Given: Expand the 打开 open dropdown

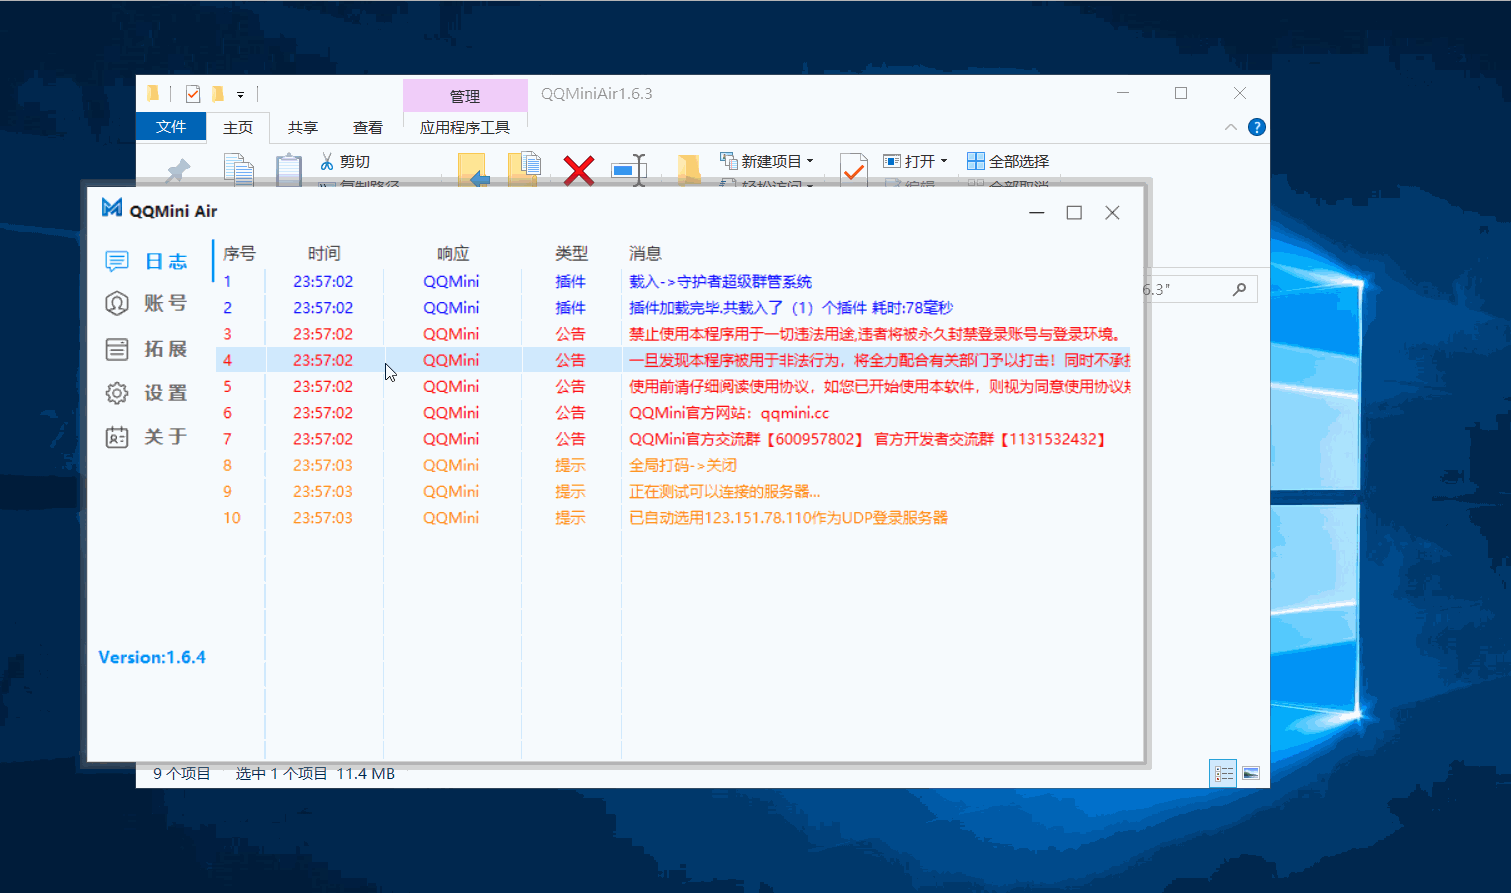Looking at the screenshot, I should [943, 161].
